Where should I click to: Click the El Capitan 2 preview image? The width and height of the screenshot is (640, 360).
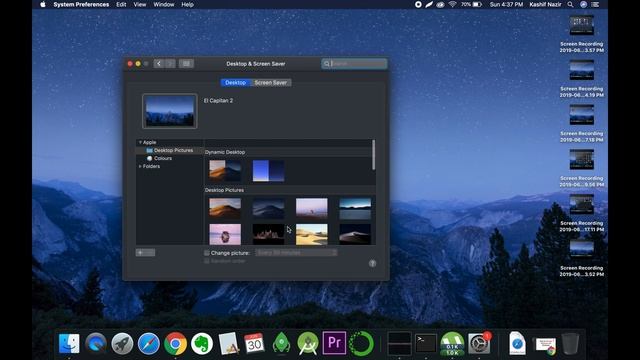(x=170, y=111)
